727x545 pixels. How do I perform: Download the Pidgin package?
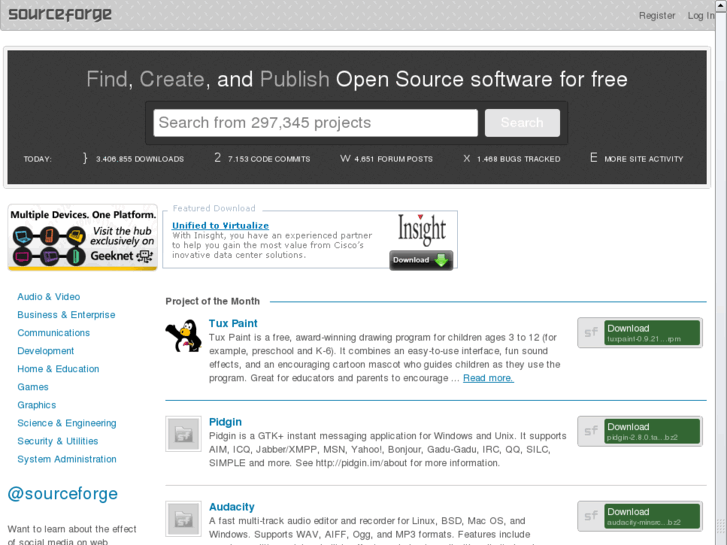point(639,432)
